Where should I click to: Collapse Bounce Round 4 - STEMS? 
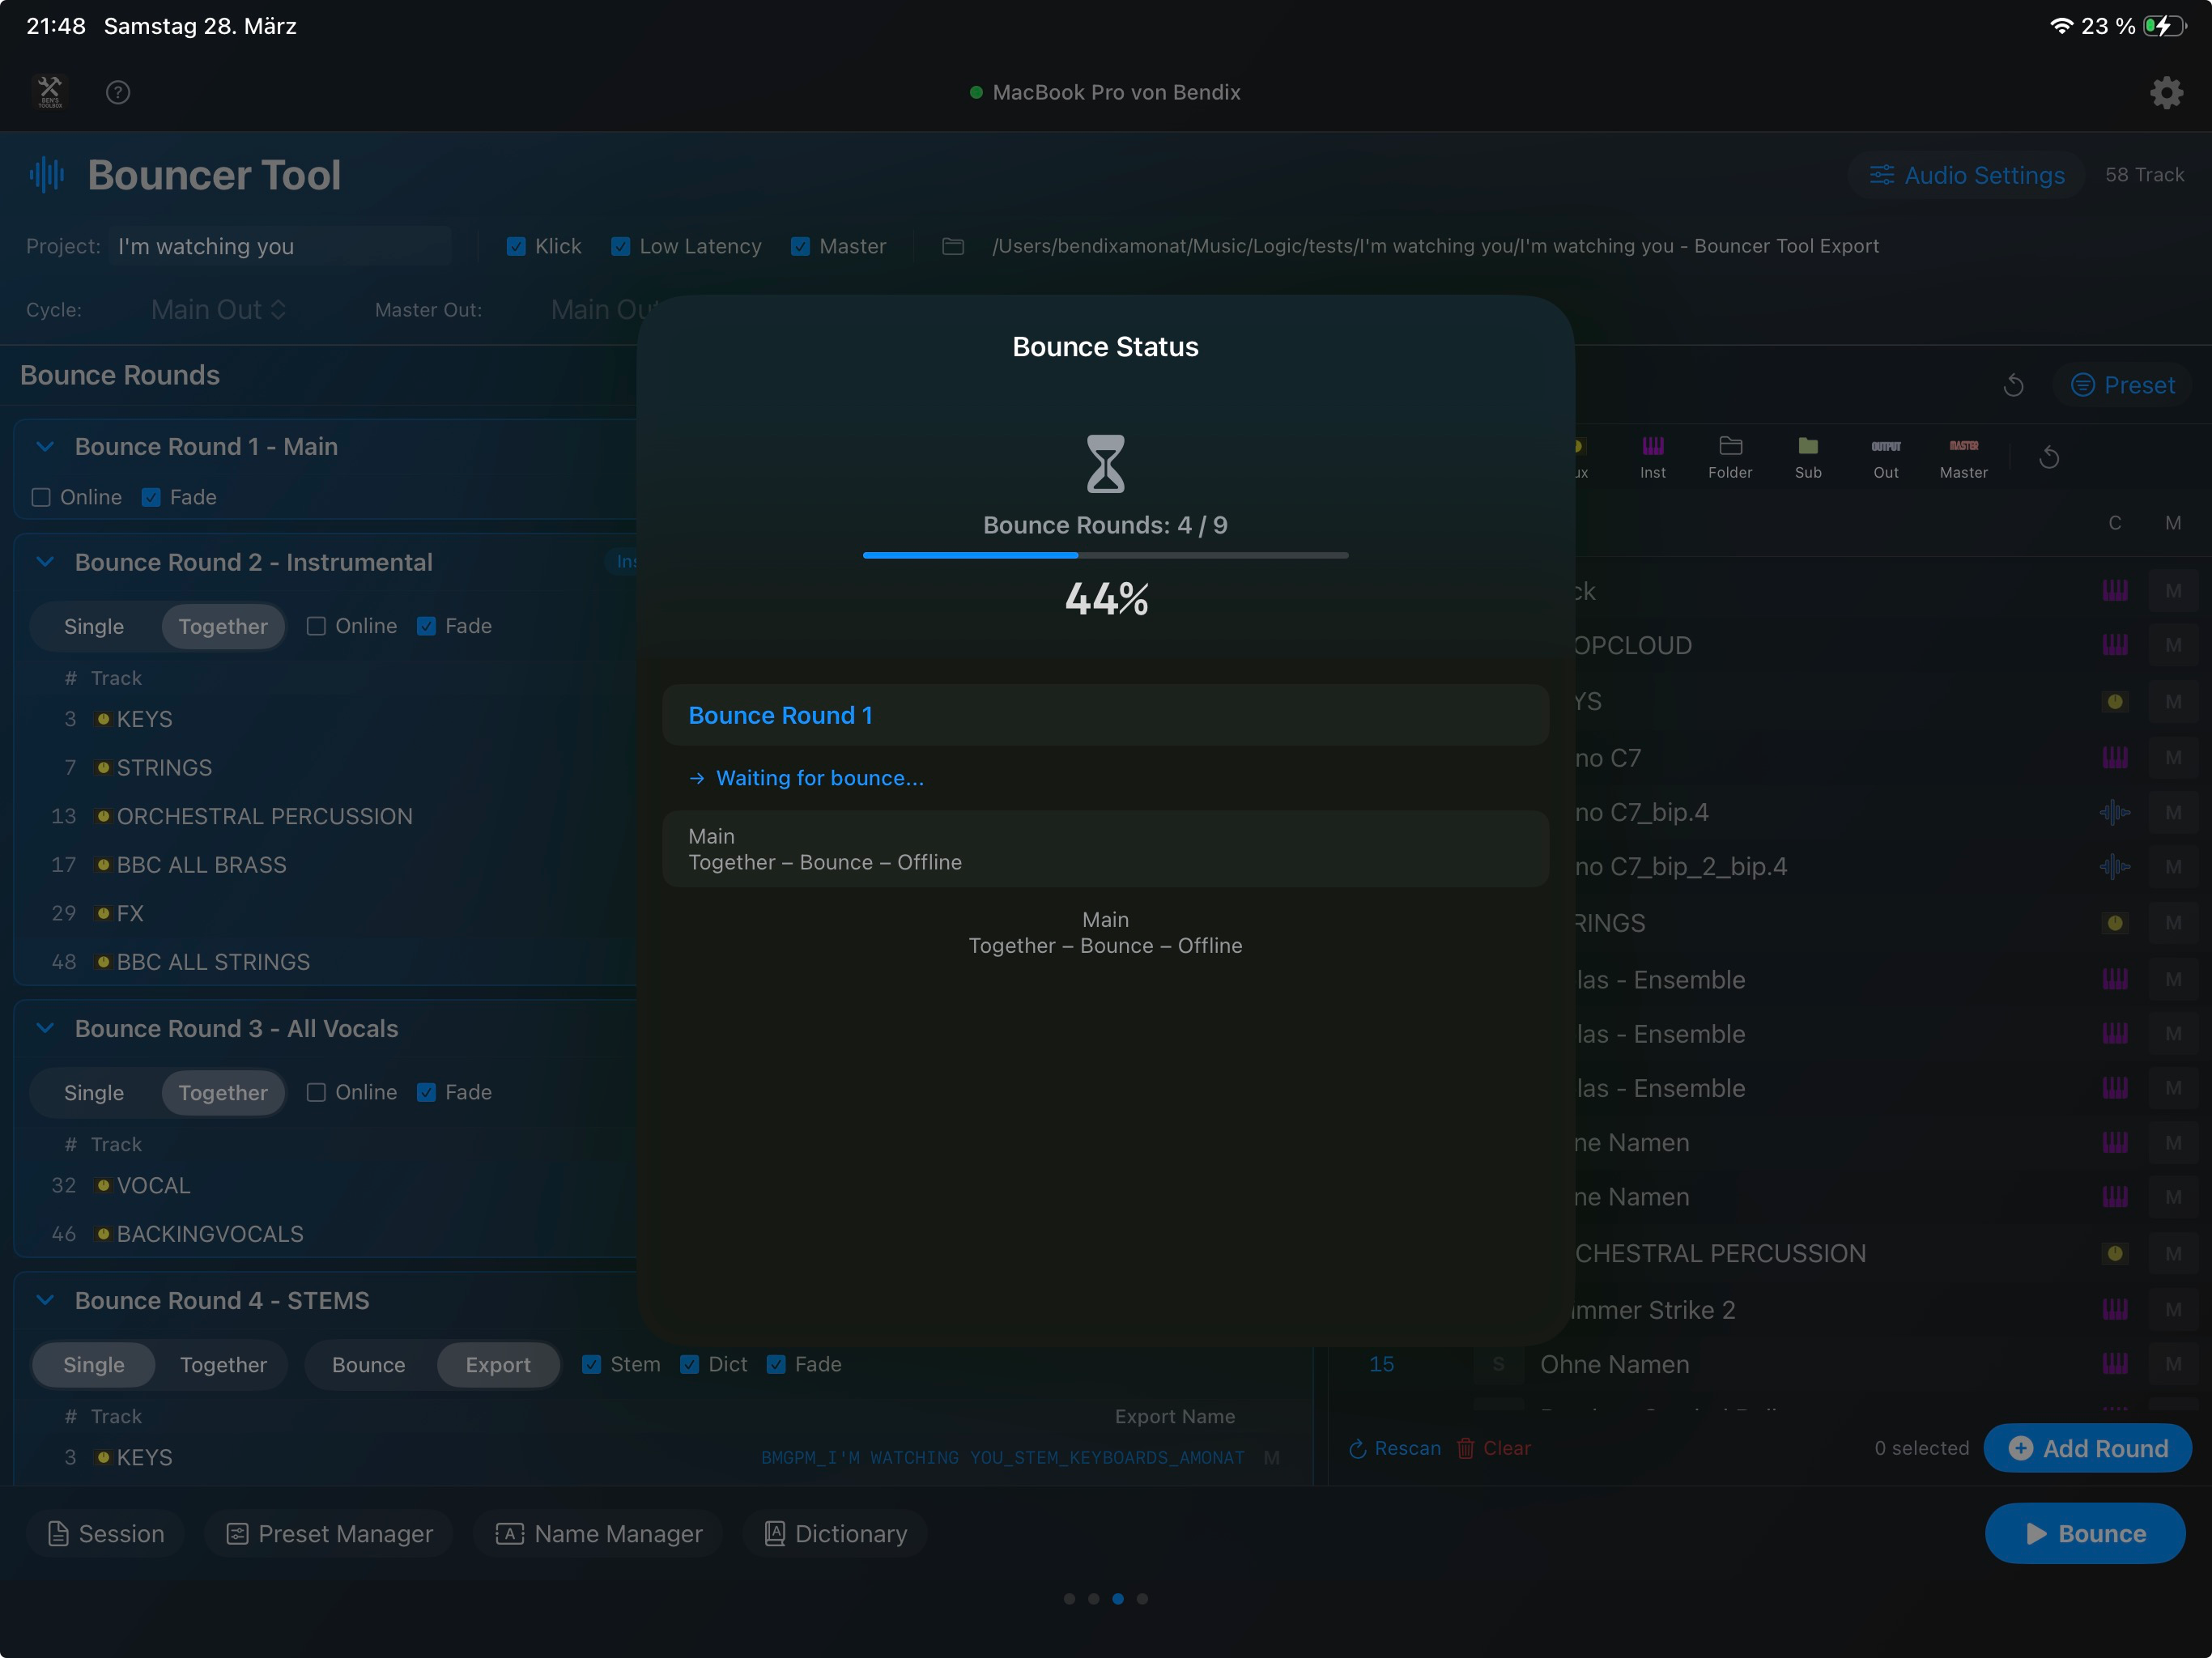pyautogui.click(x=45, y=1300)
